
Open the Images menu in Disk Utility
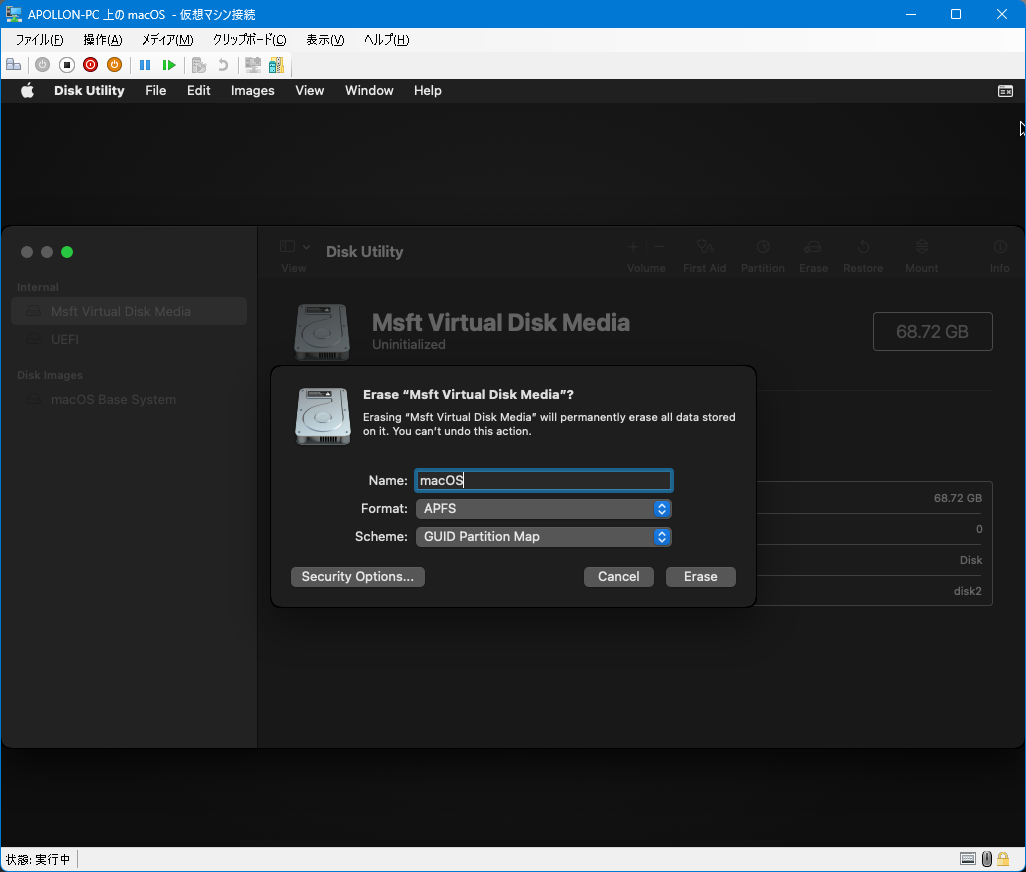click(x=252, y=91)
